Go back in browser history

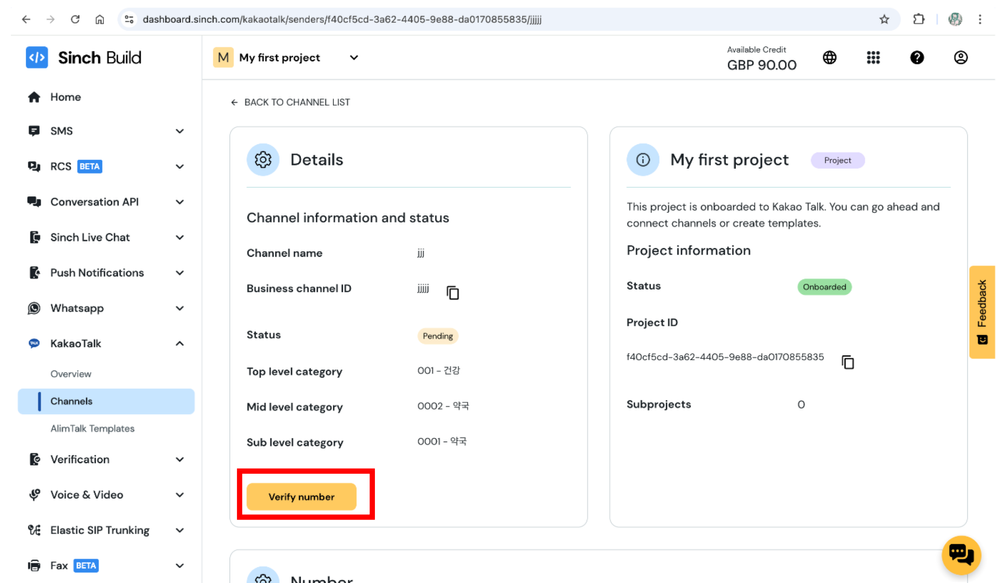pyautogui.click(x=26, y=19)
